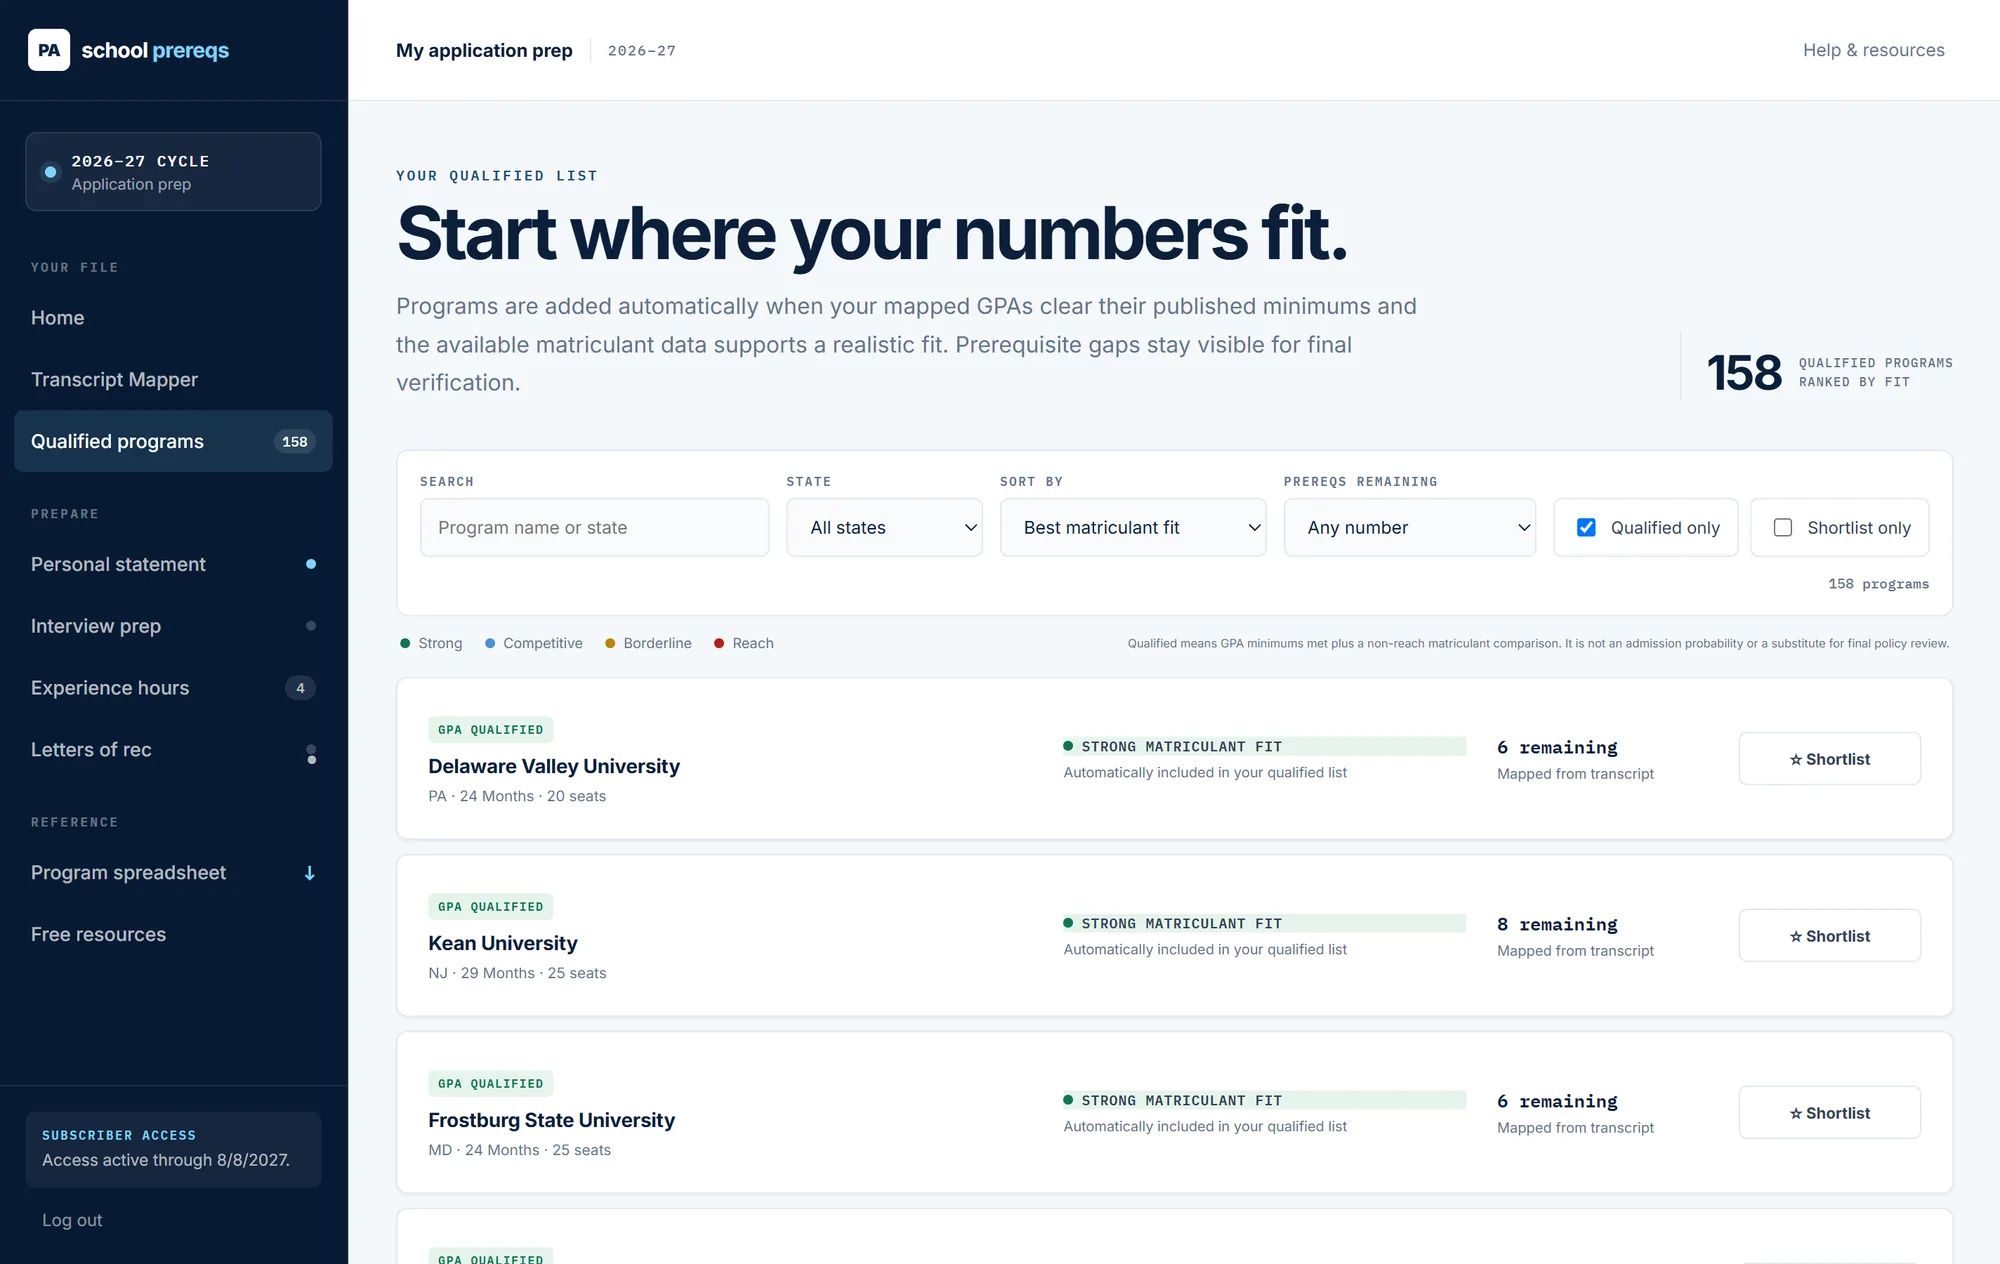
Task: Click the Competitive legend label
Action: pyautogui.click(x=543, y=643)
